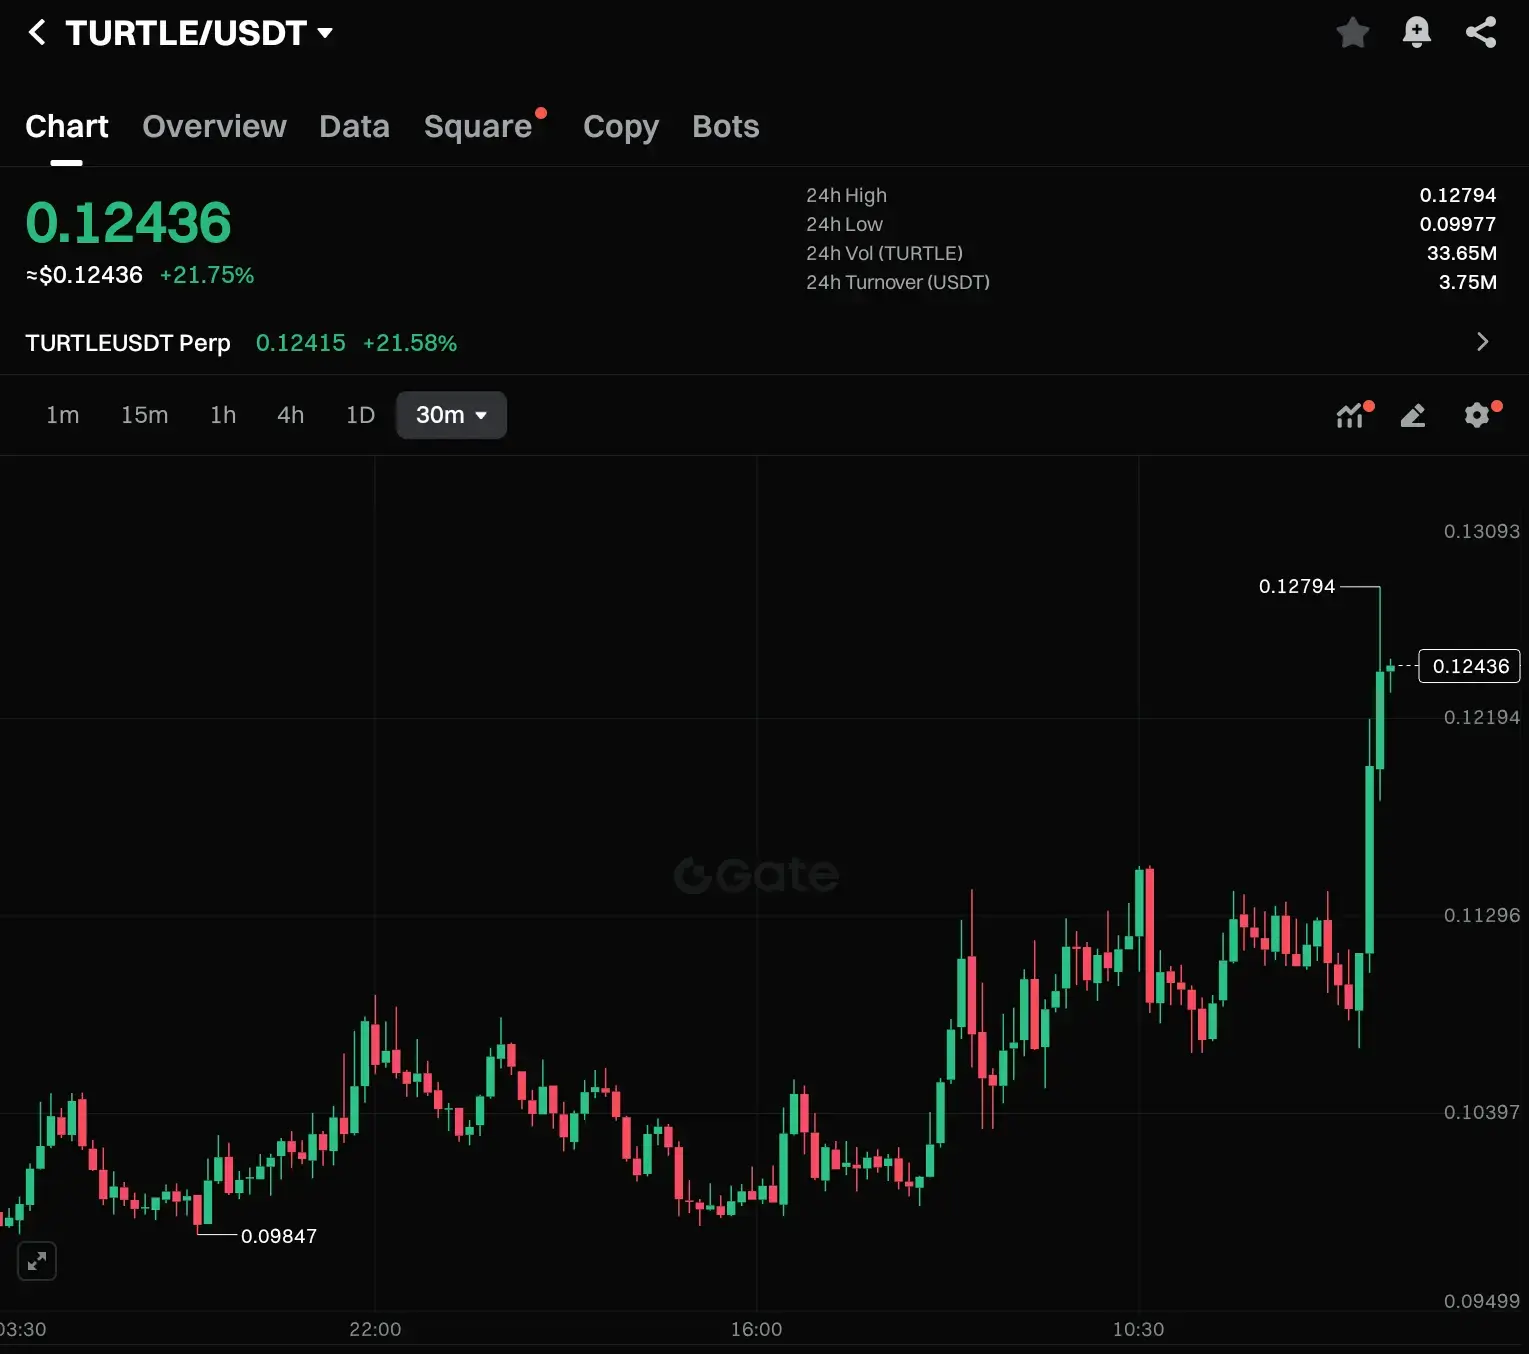Screen dimensions: 1532x1354
Task: Click the 24h Low label
Action: tap(845, 224)
